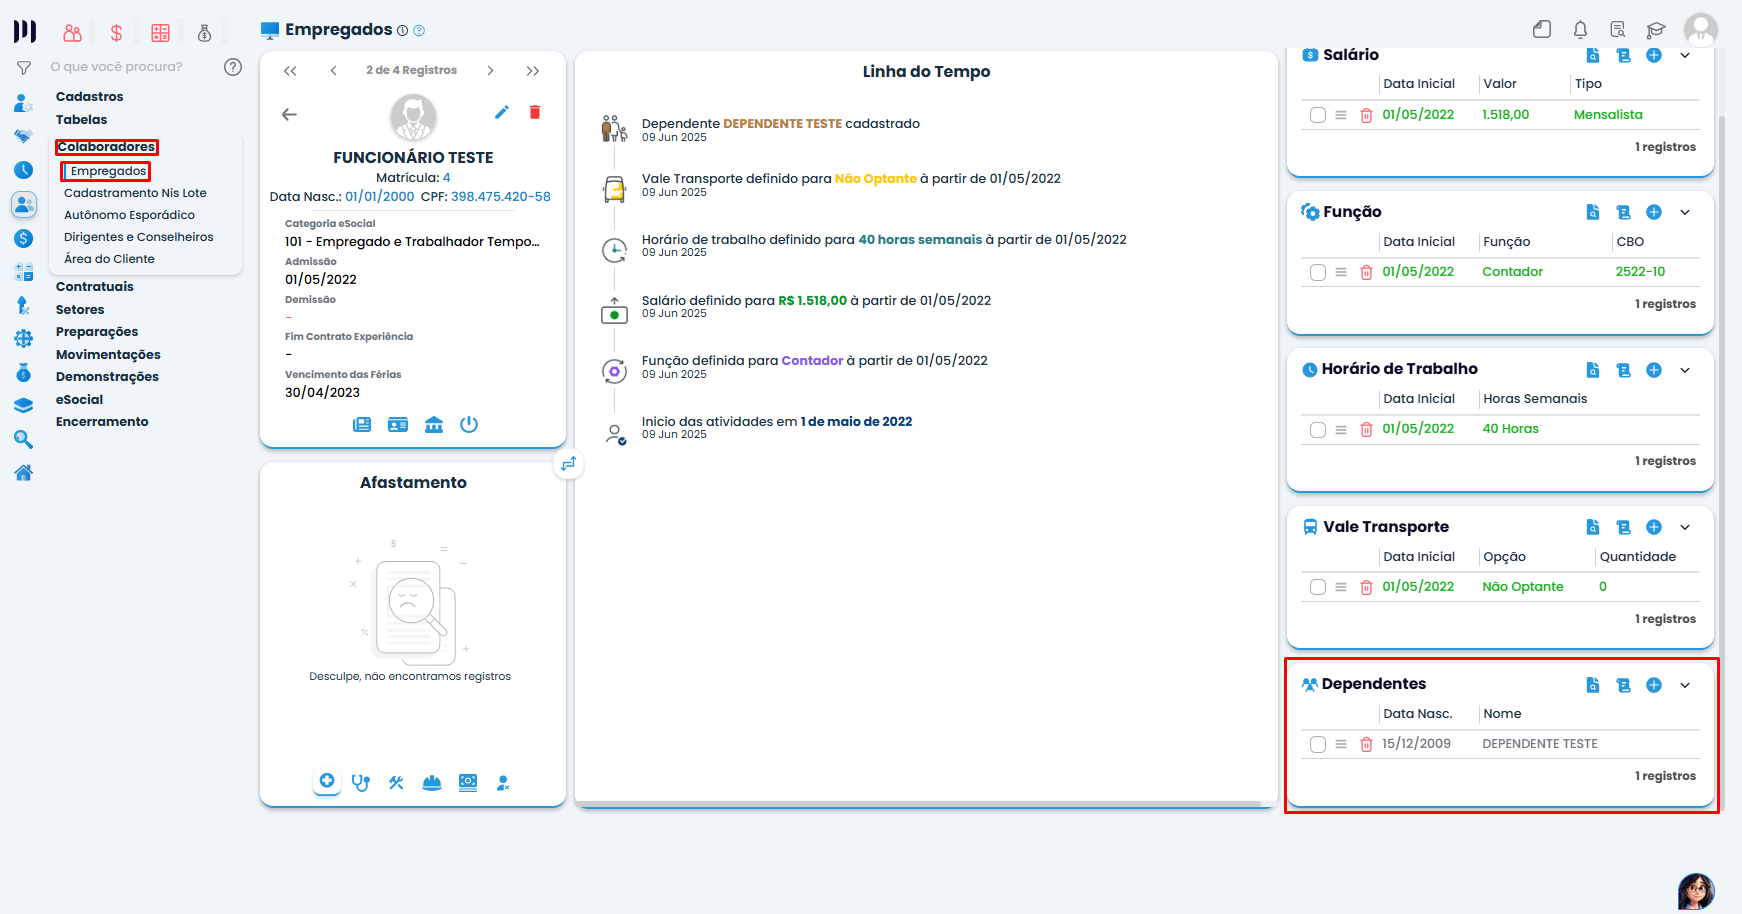Click the notification bell icon
Viewport: 1742px width, 914px height.
[x=1580, y=30]
